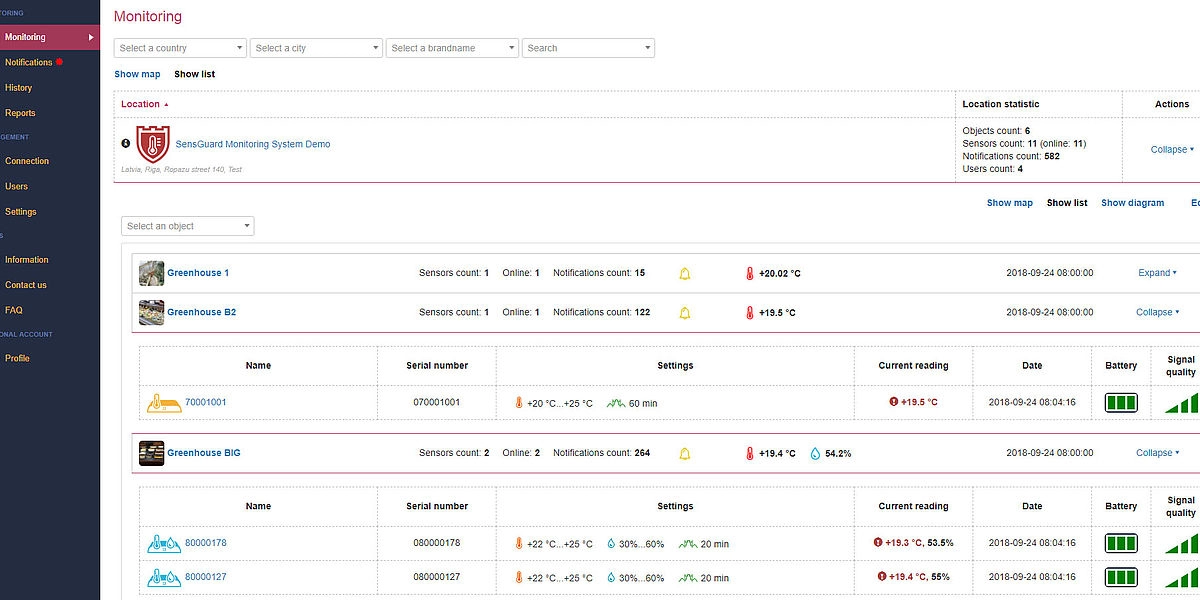The image size is (1200, 600).
Task: Open sensor 80000178 link
Action: coord(206,543)
